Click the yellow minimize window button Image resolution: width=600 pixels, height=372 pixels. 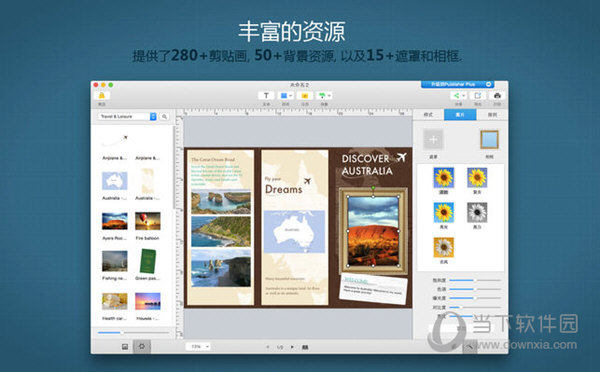[x=103, y=85]
